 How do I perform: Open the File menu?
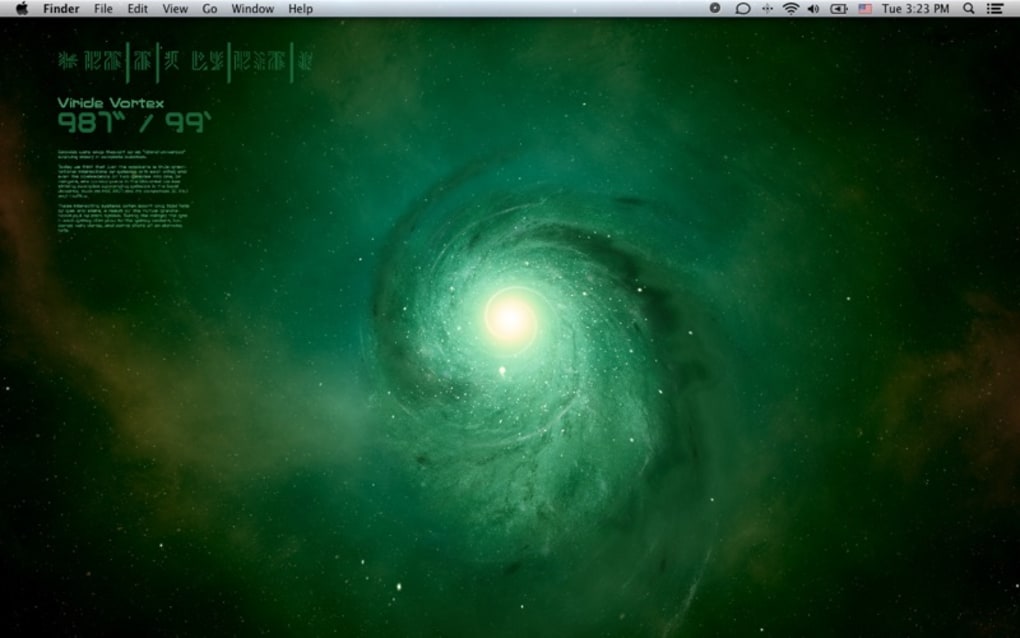[103, 8]
